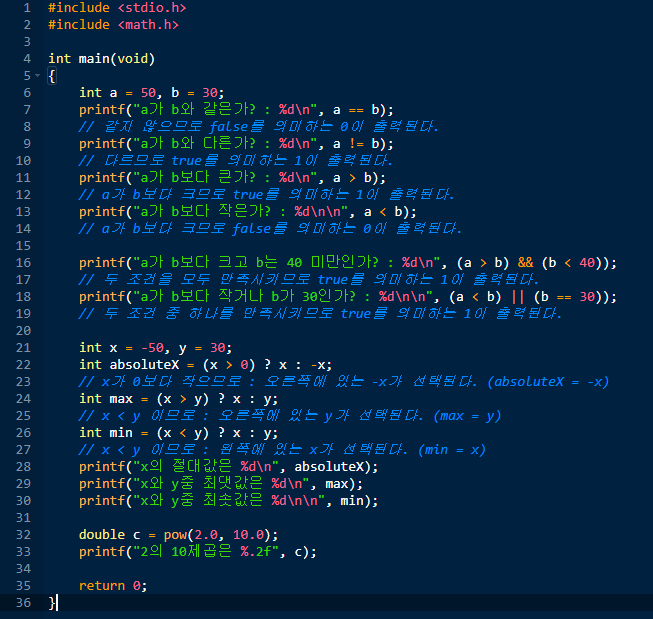This screenshot has height=619, width=653.
Task: Click the "(b < 40)" expression on line 16
Action: (x=571, y=263)
